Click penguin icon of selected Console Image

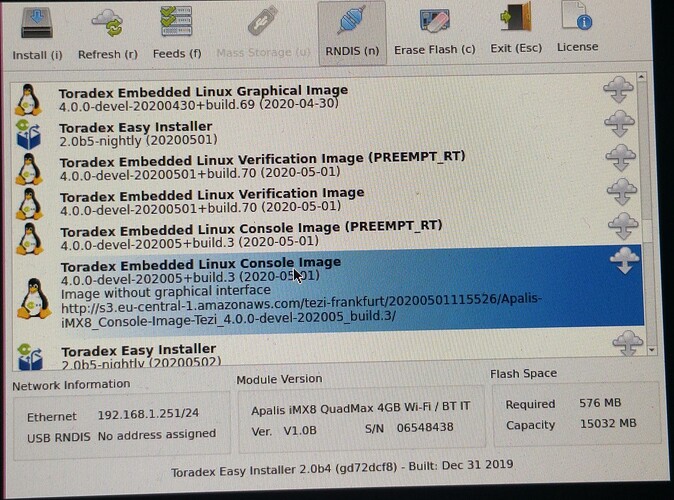point(34,298)
